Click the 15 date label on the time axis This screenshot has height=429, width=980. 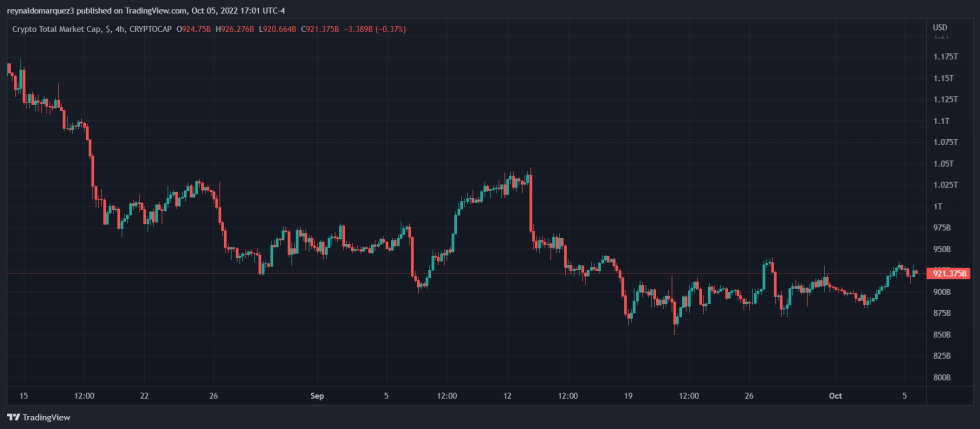tap(24, 396)
